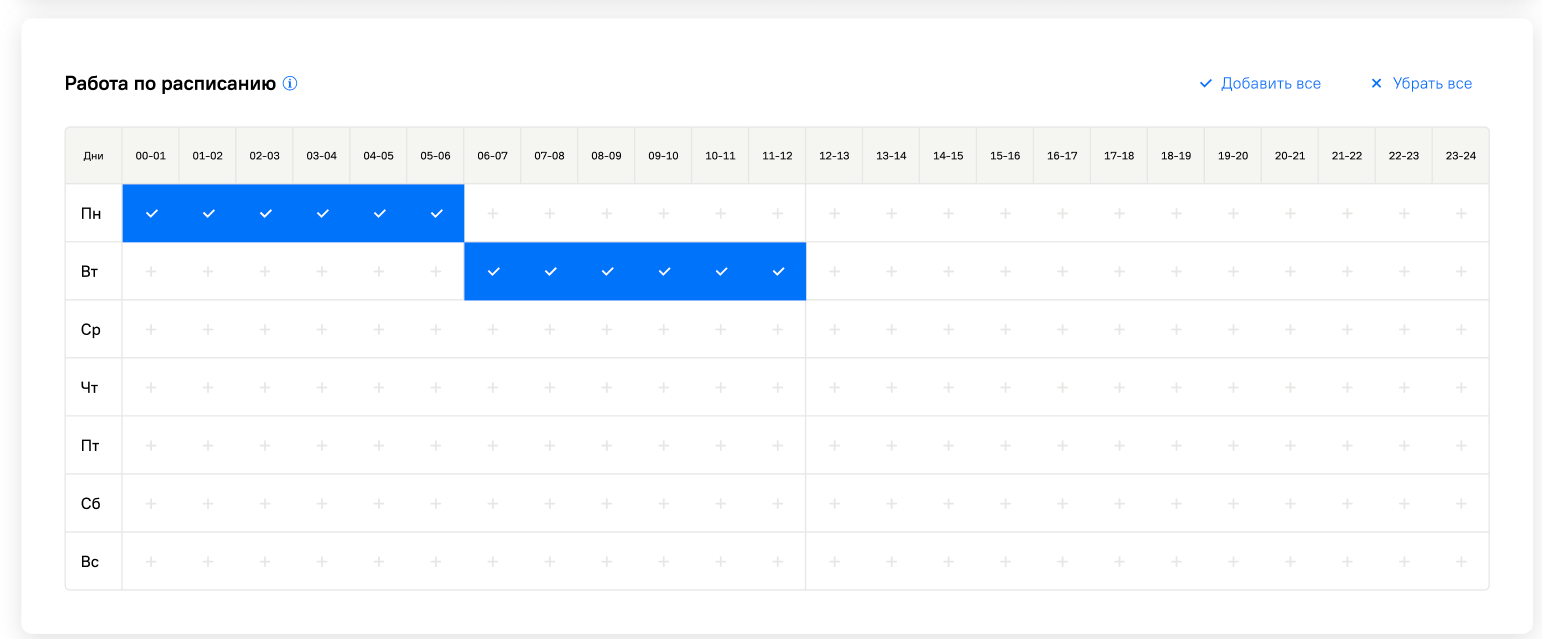Enable Tuesday 00-01 time slot
The image size is (1542, 639).
(x=151, y=272)
